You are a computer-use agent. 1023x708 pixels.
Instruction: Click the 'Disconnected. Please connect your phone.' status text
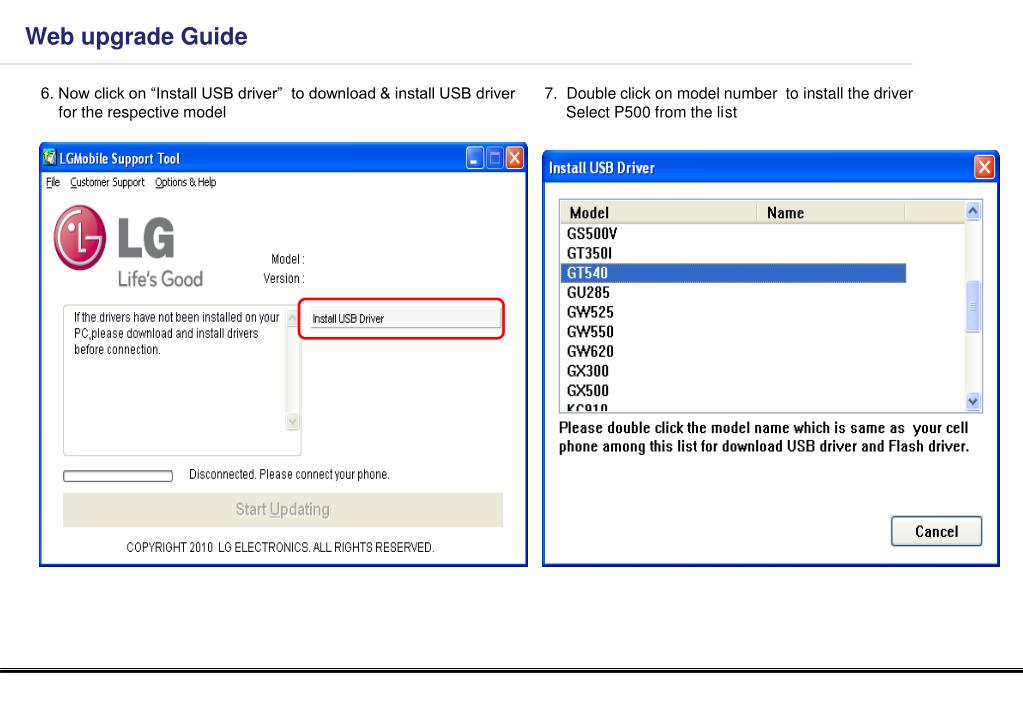[289, 474]
